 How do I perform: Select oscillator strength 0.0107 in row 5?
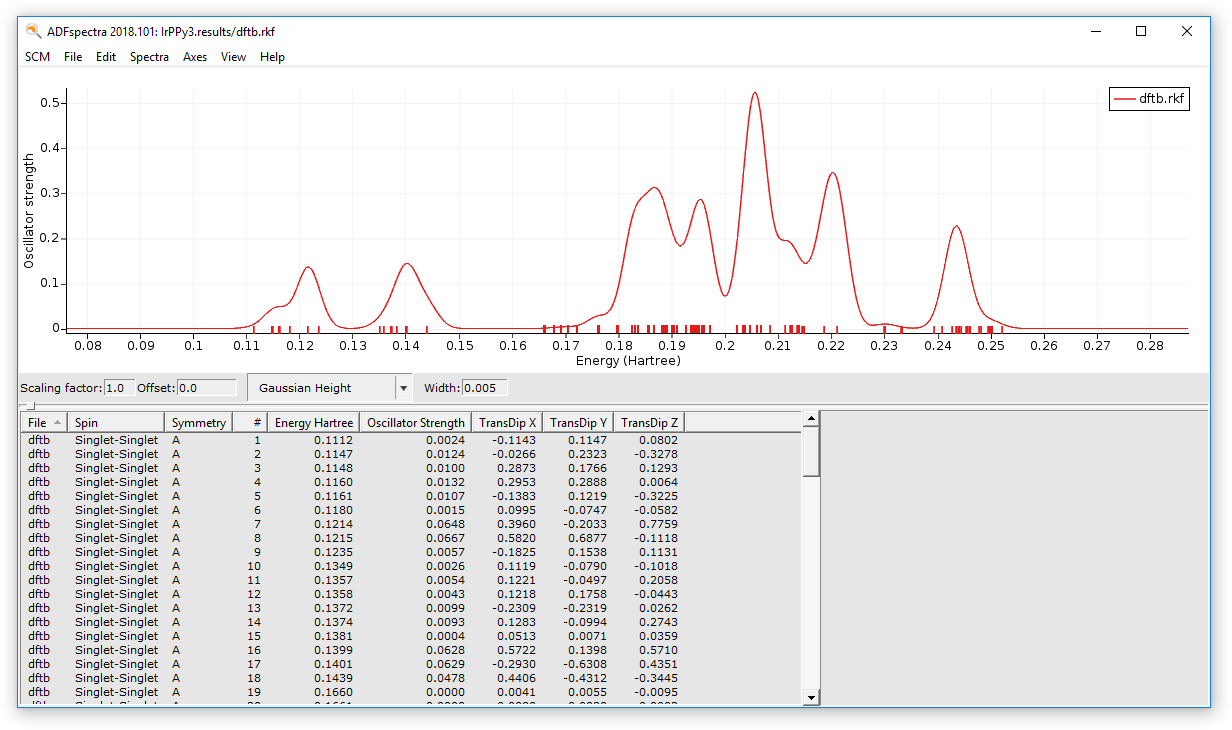pyautogui.click(x=445, y=496)
